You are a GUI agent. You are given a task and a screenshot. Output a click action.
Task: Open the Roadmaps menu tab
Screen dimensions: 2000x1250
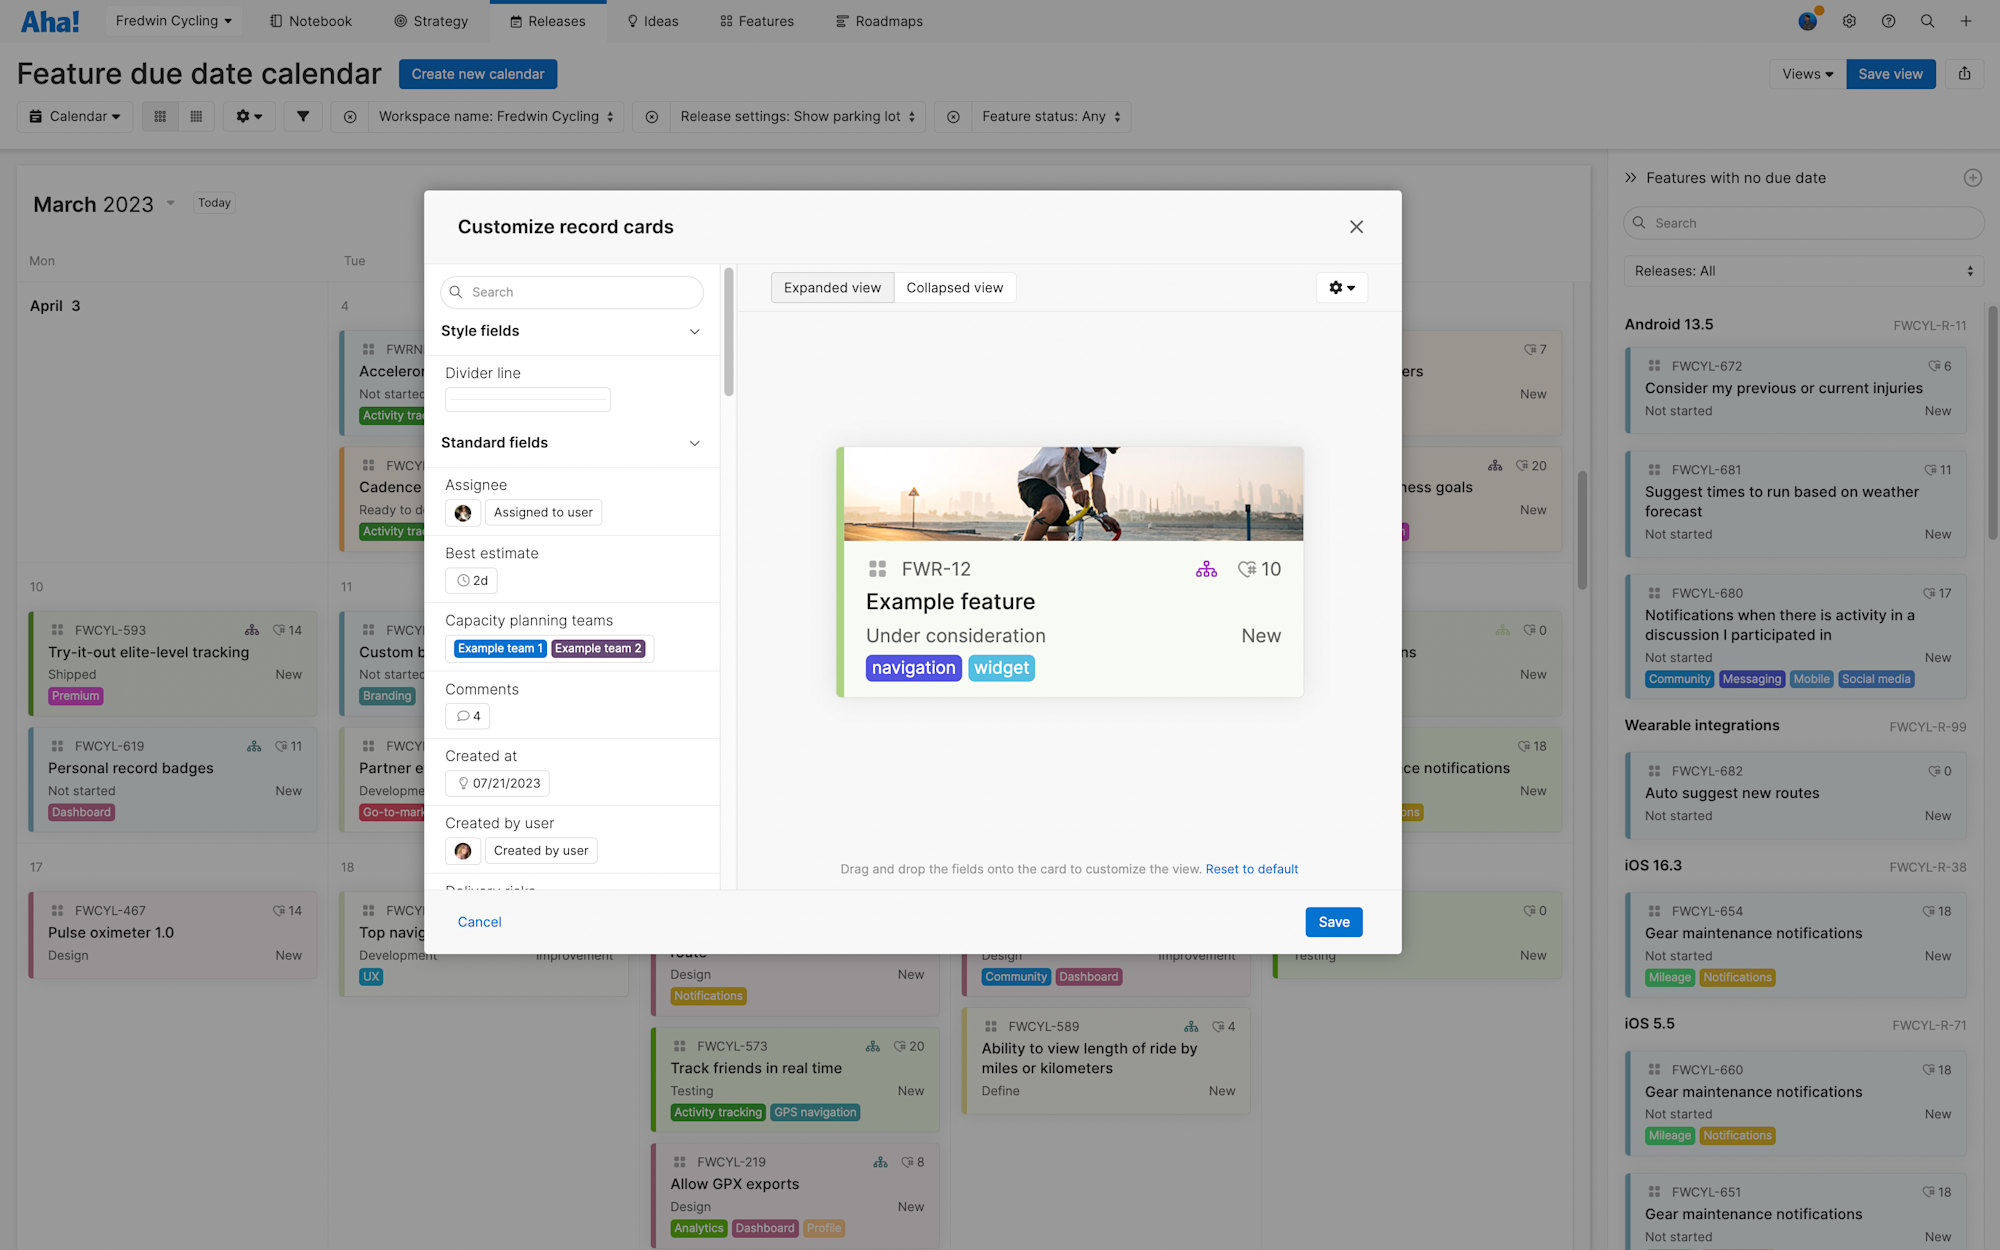(x=879, y=21)
